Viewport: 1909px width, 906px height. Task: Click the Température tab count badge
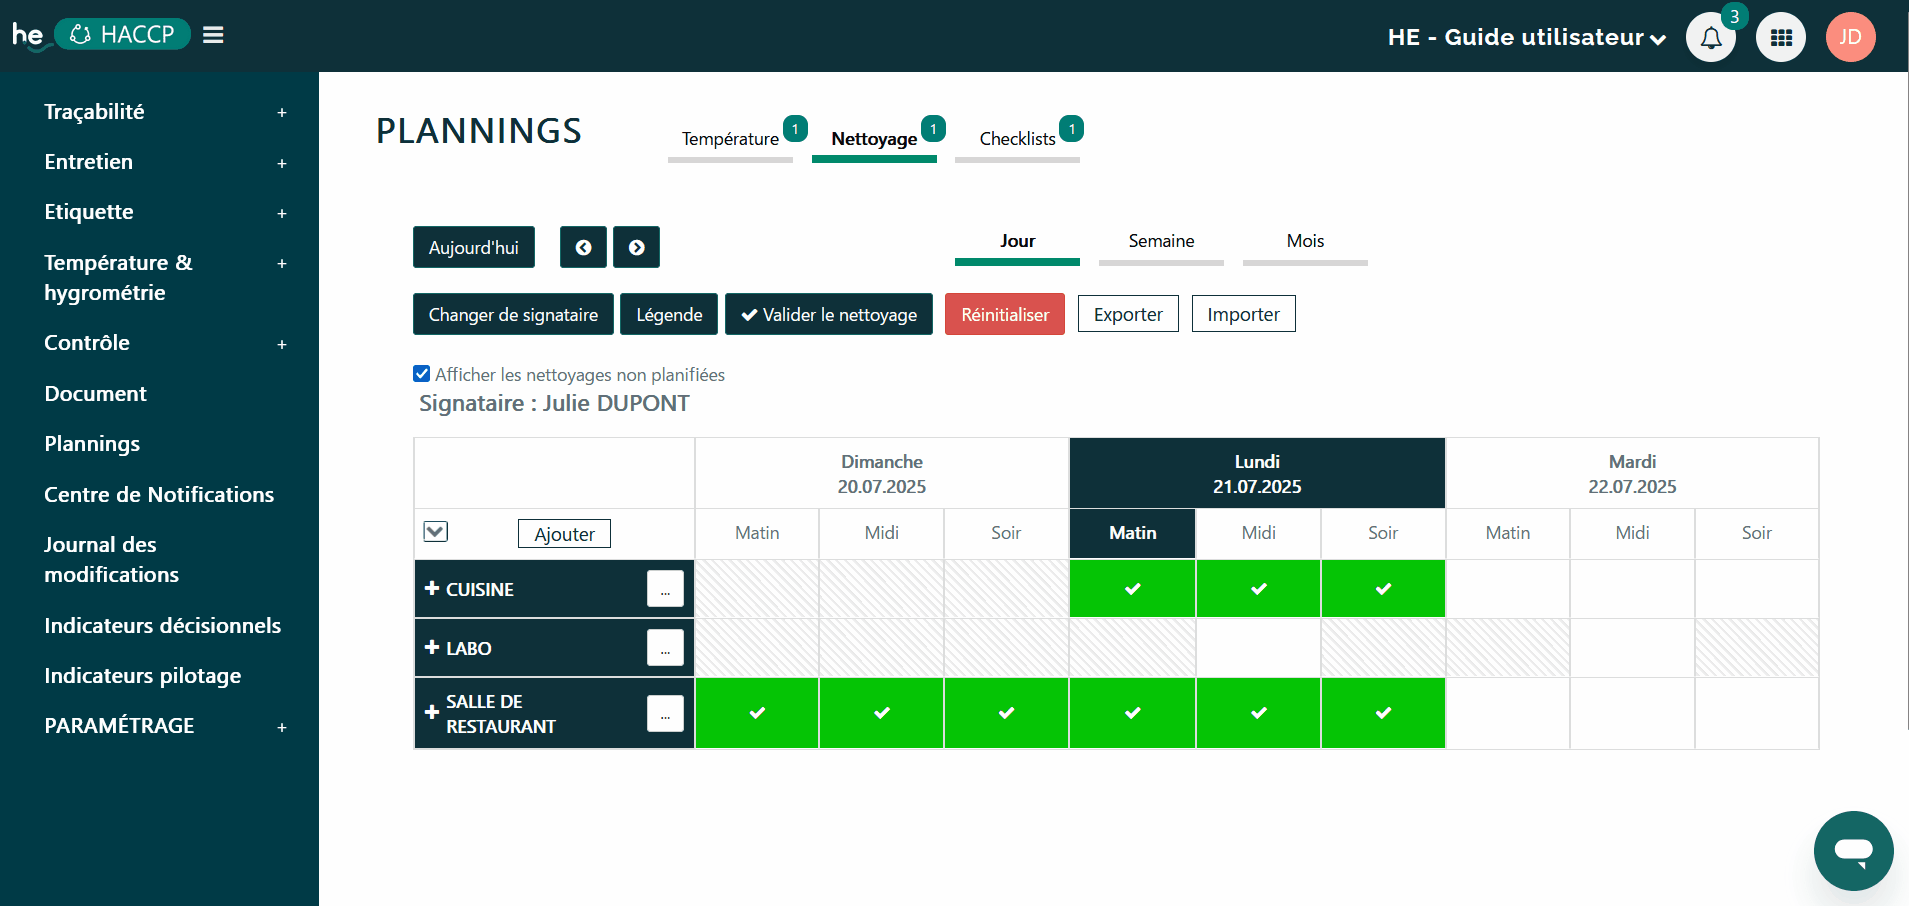point(795,129)
